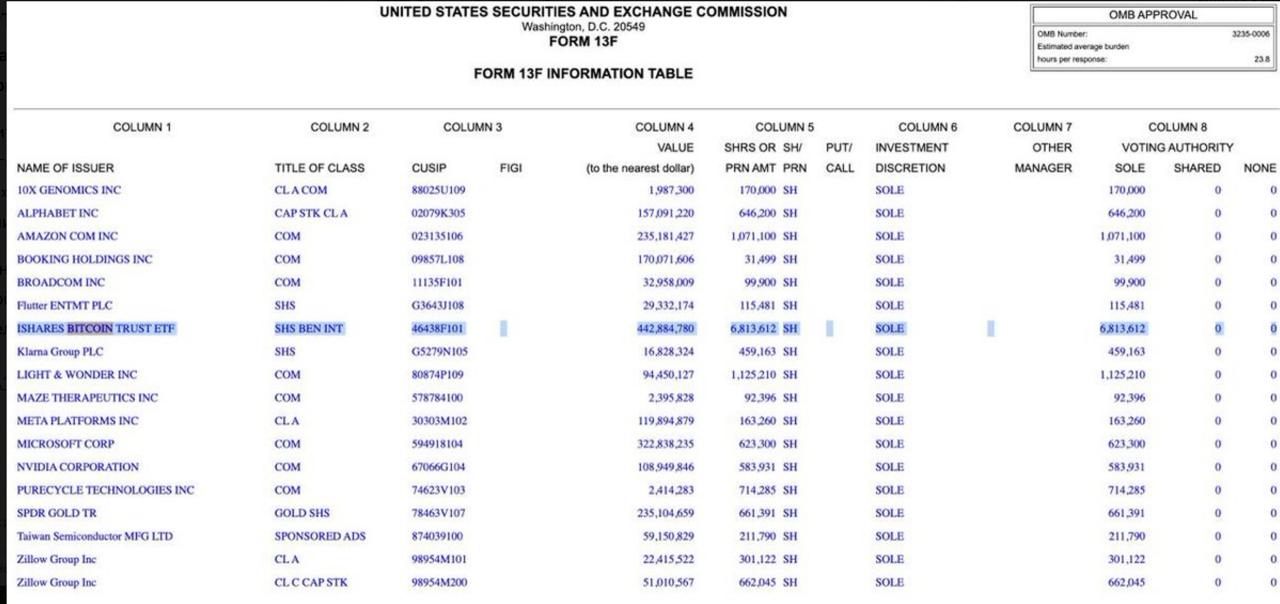The height and width of the screenshot is (604, 1280).
Task: Select the INVESTMENT DISCRETION header text
Action: pos(910,158)
